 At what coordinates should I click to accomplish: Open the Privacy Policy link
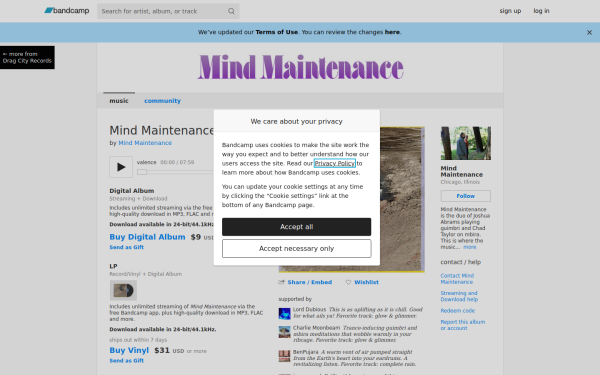click(335, 163)
